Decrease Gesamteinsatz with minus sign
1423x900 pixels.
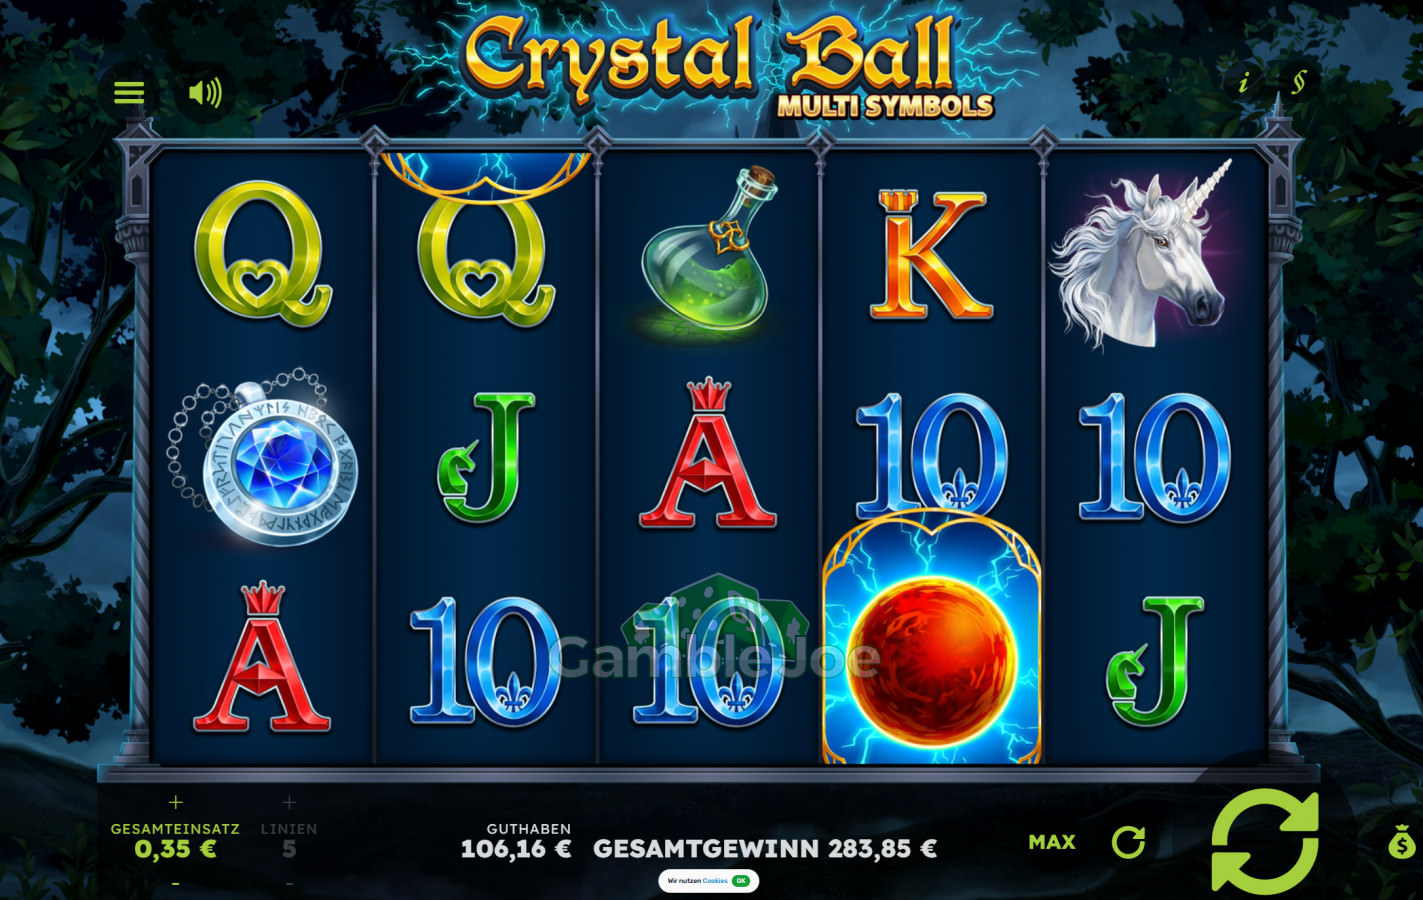[176, 883]
